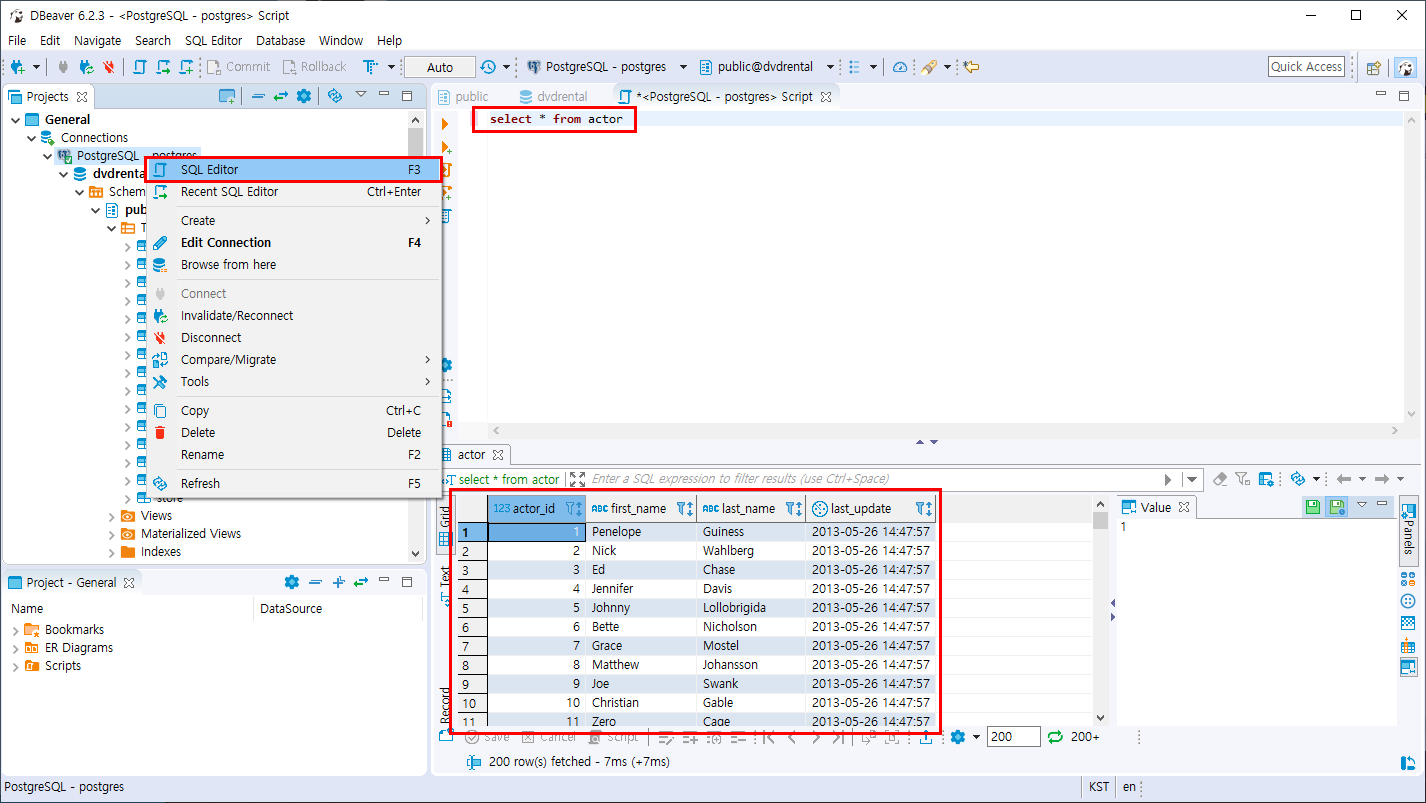
Task: Toggle the Auto commit mode button
Action: (x=440, y=67)
